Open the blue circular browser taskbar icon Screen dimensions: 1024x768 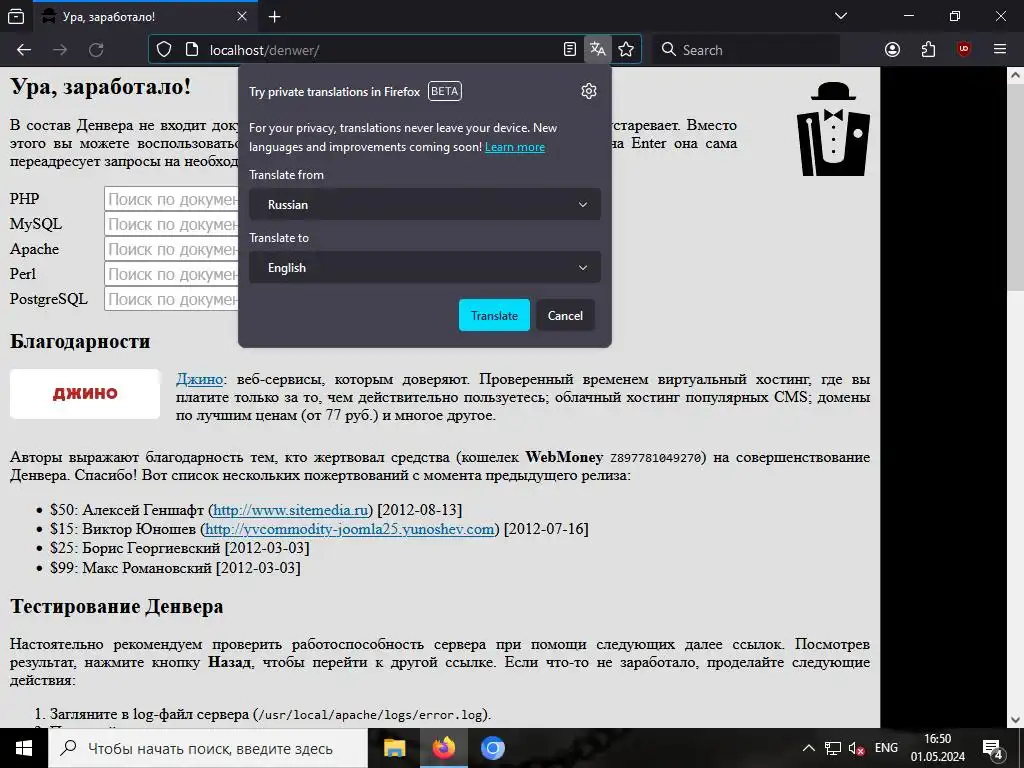[492, 748]
